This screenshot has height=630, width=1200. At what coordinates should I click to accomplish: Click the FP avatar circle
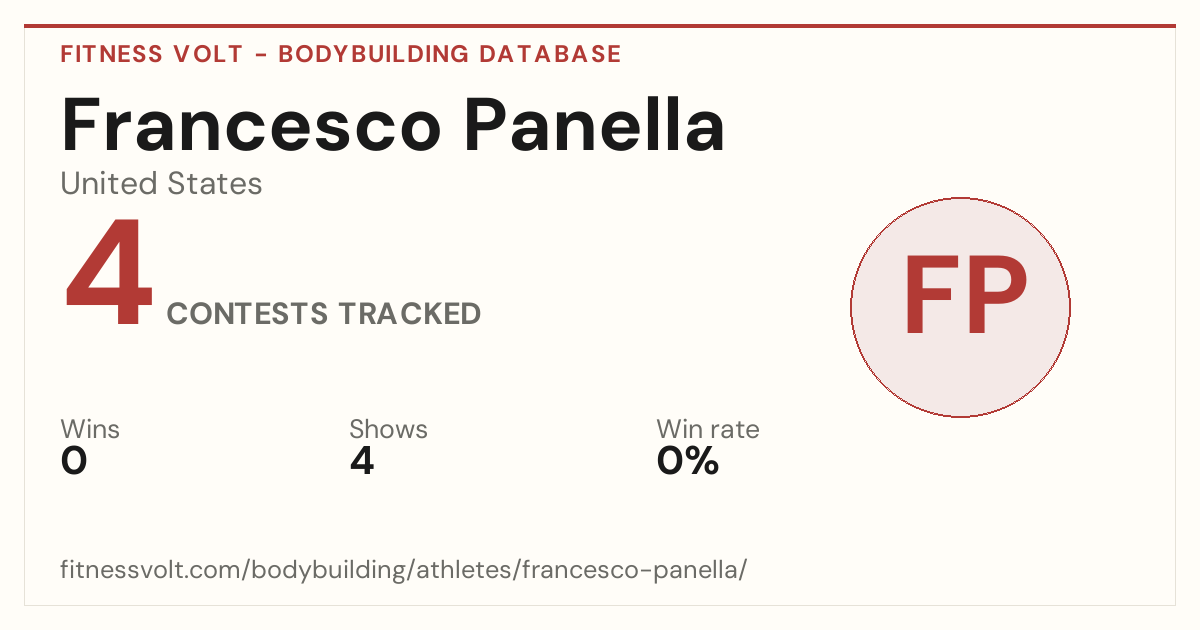point(960,307)
